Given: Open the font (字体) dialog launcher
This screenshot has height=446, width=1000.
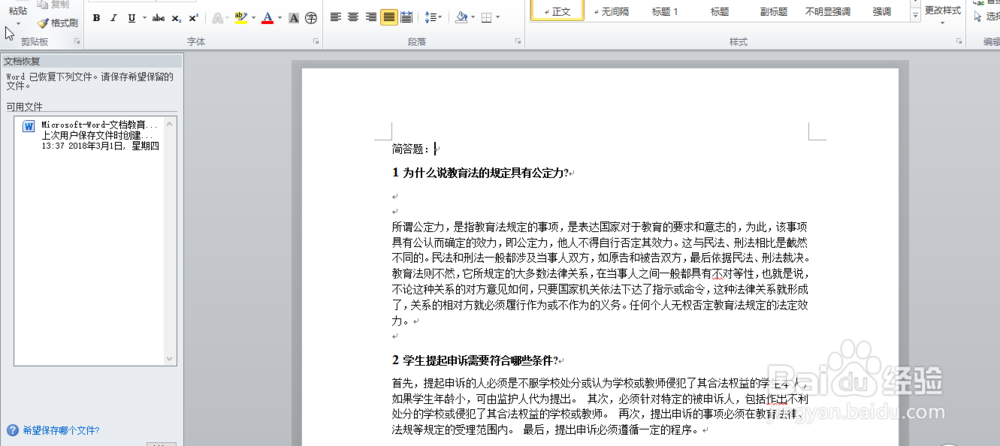Looking at the screenshot, I should click(x=316, y=42).
